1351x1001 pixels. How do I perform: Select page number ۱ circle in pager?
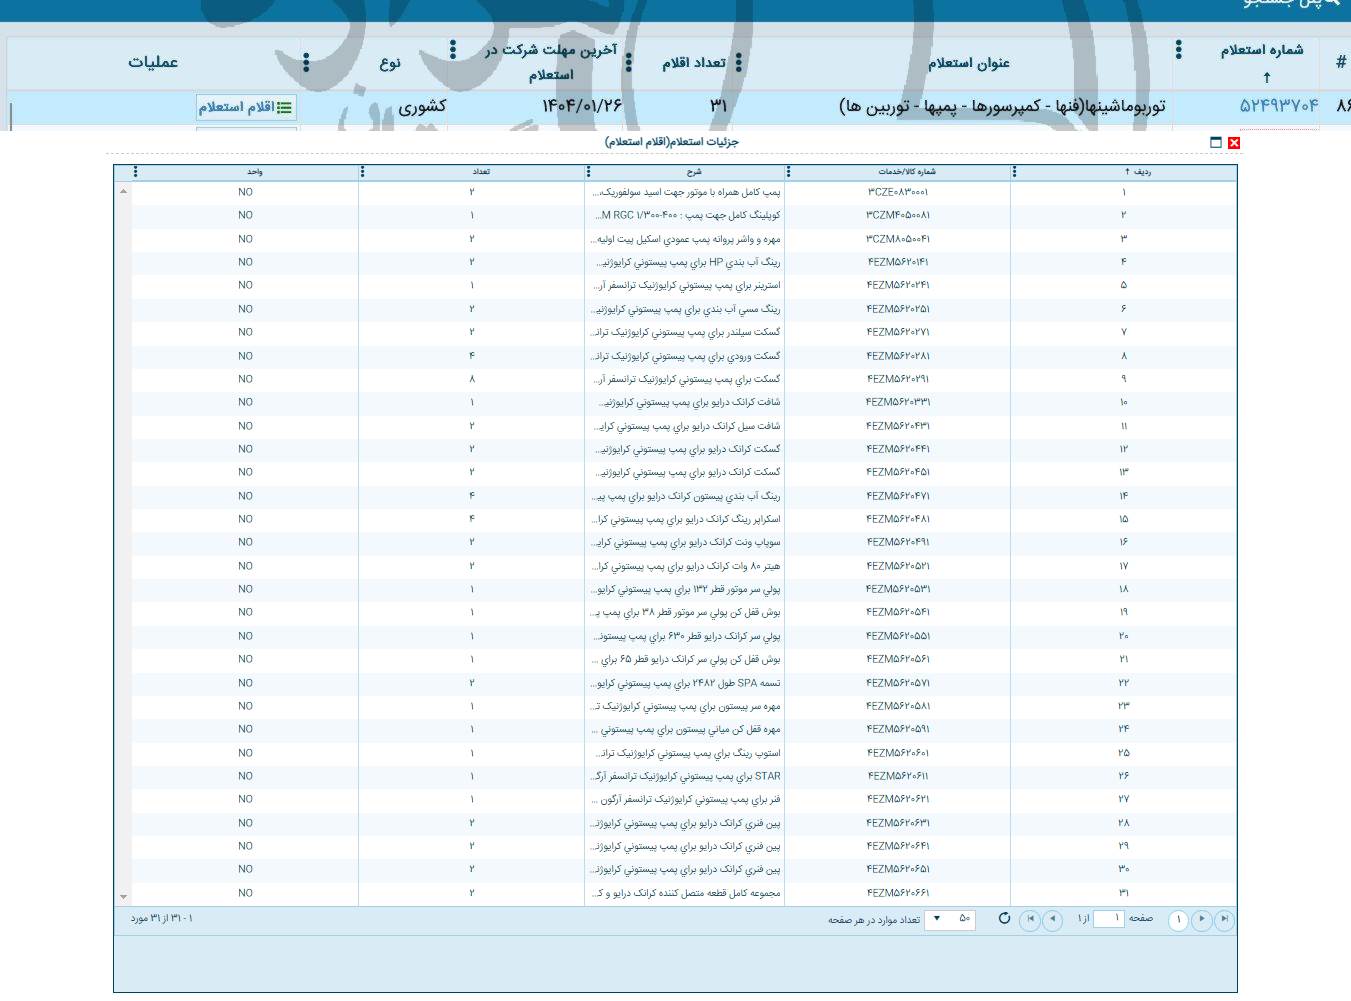click(x=1178, y=920)
